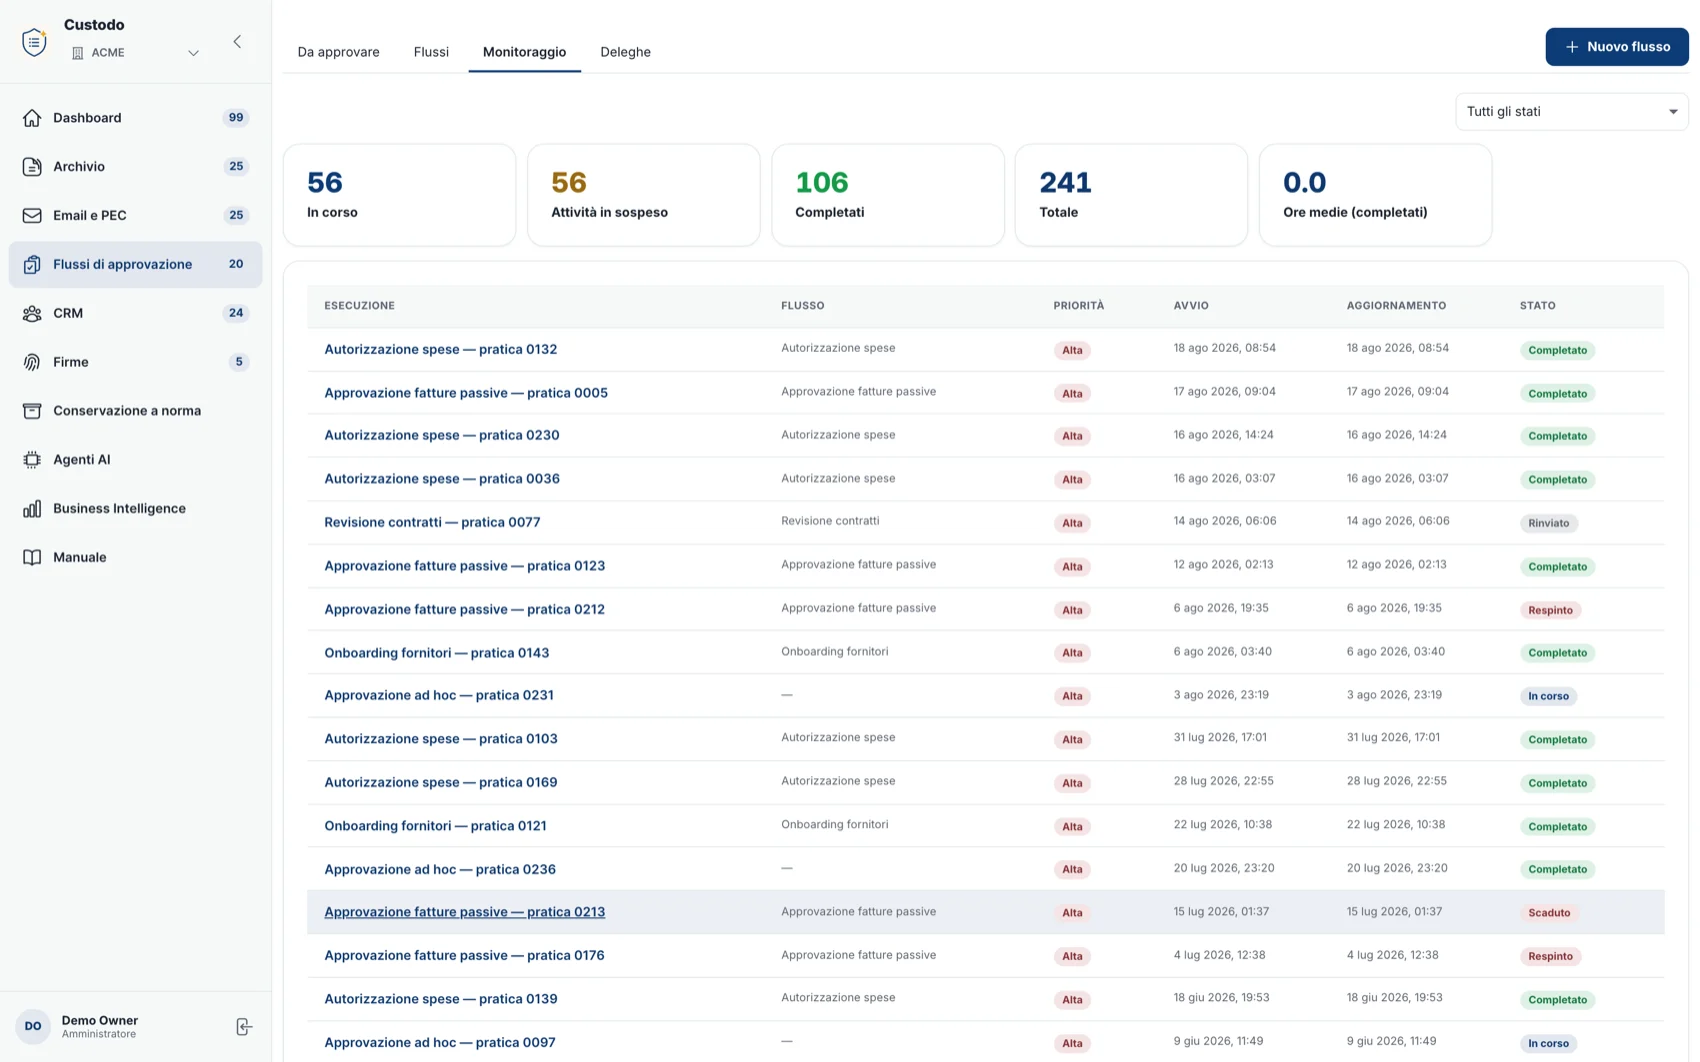Open Approvazione ad hoc — pratica 0231

[x=438, y=695]
